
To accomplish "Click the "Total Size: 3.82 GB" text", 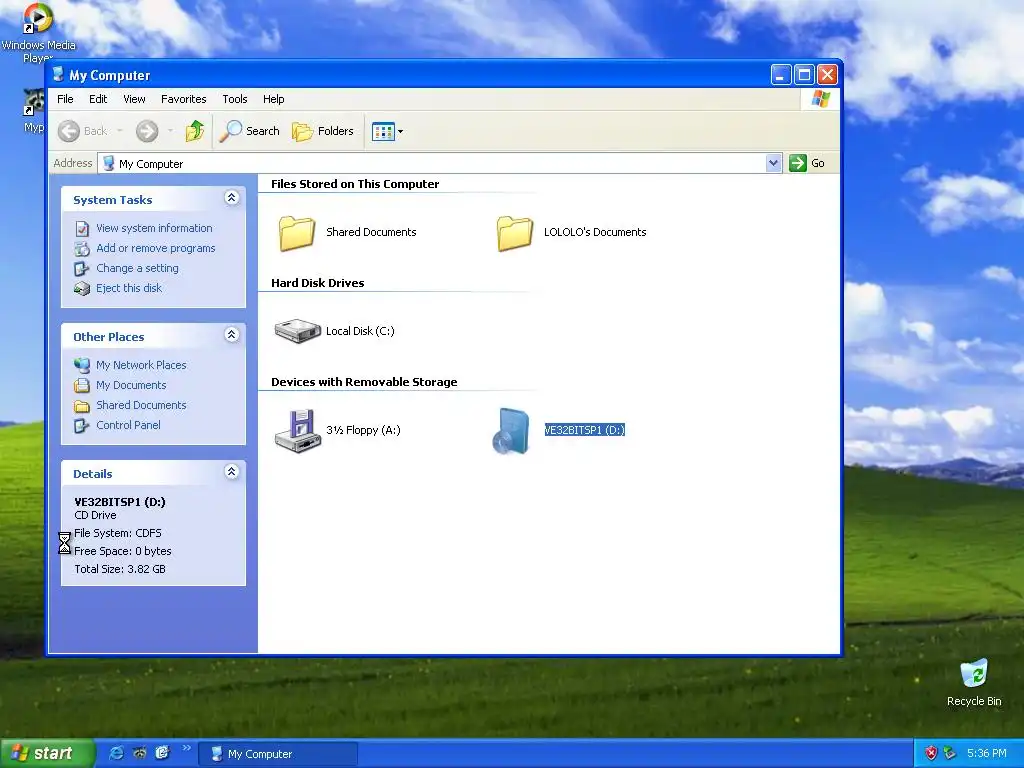I will click(120, 569).
